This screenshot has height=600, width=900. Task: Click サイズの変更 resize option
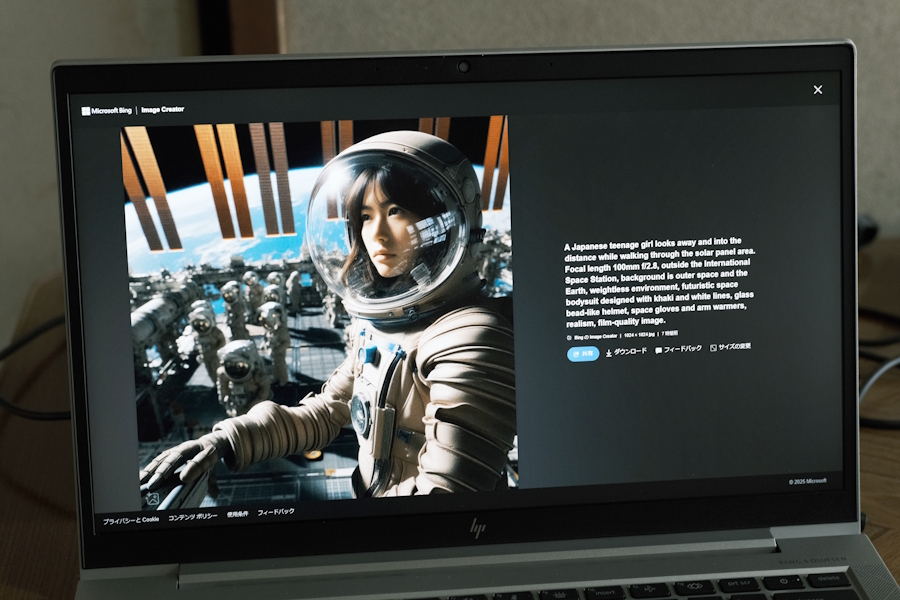coord(730,347)
